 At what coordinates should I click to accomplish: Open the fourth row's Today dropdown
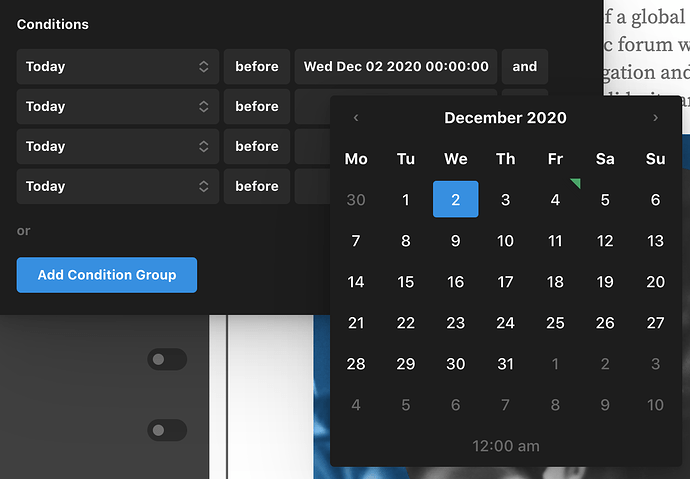(x=118, y=186)
